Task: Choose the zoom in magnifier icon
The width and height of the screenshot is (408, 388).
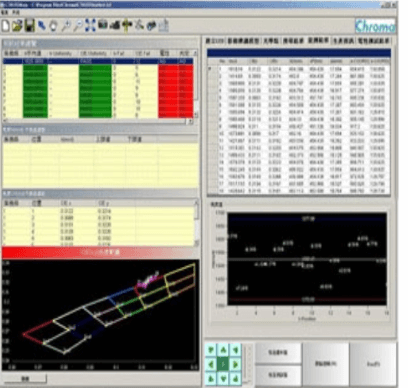Action: coord(66,26)
